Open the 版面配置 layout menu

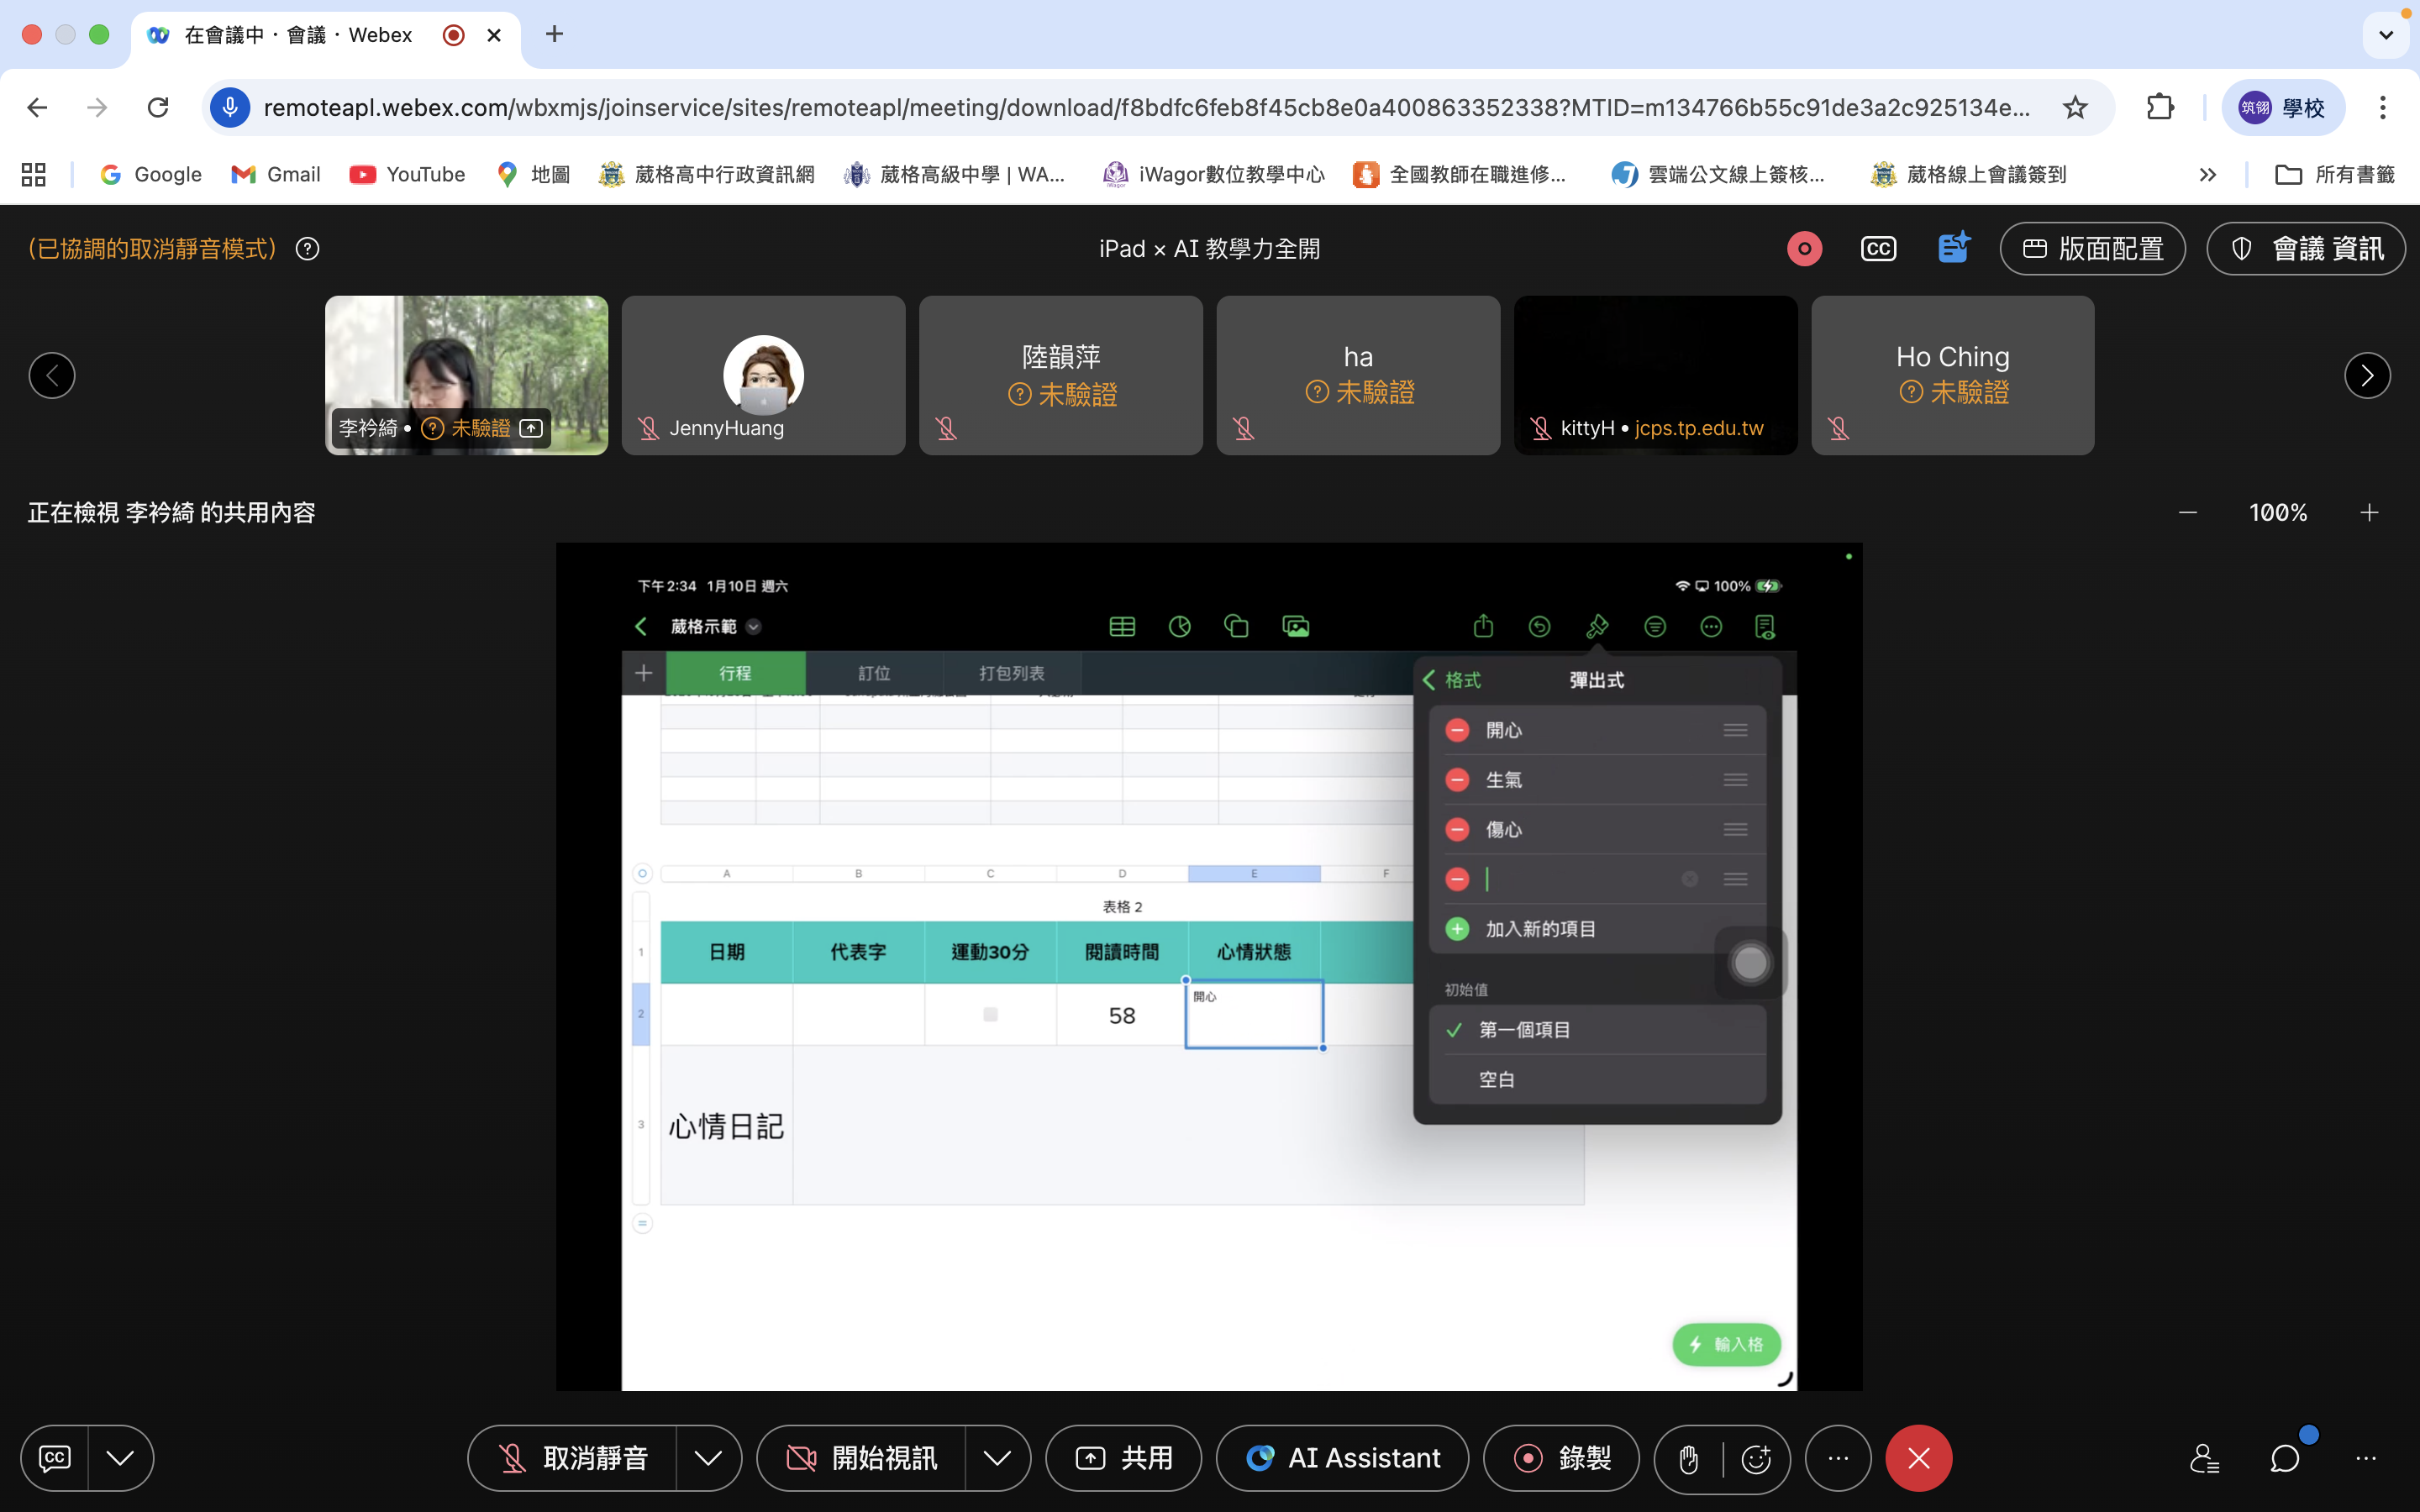[x=2092, y=249]
